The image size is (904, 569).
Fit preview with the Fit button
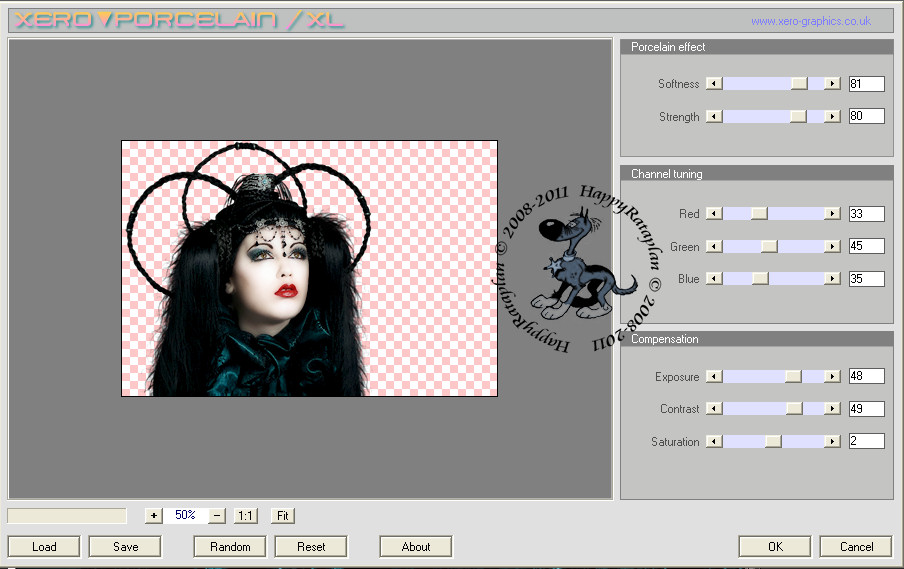(x=282, y=515)
